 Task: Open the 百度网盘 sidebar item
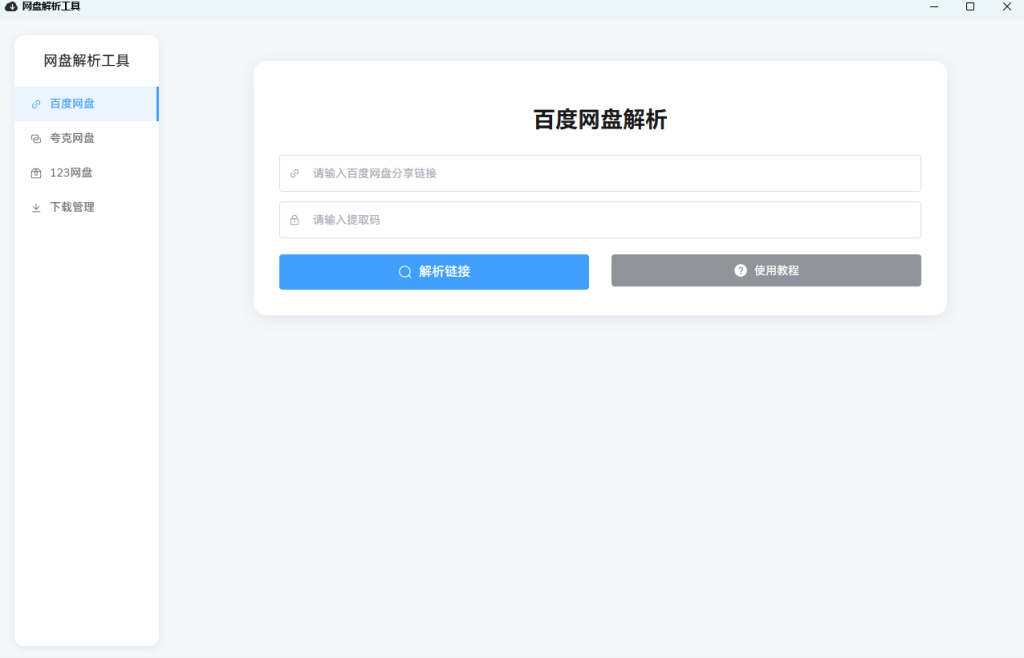pos(86,104)
